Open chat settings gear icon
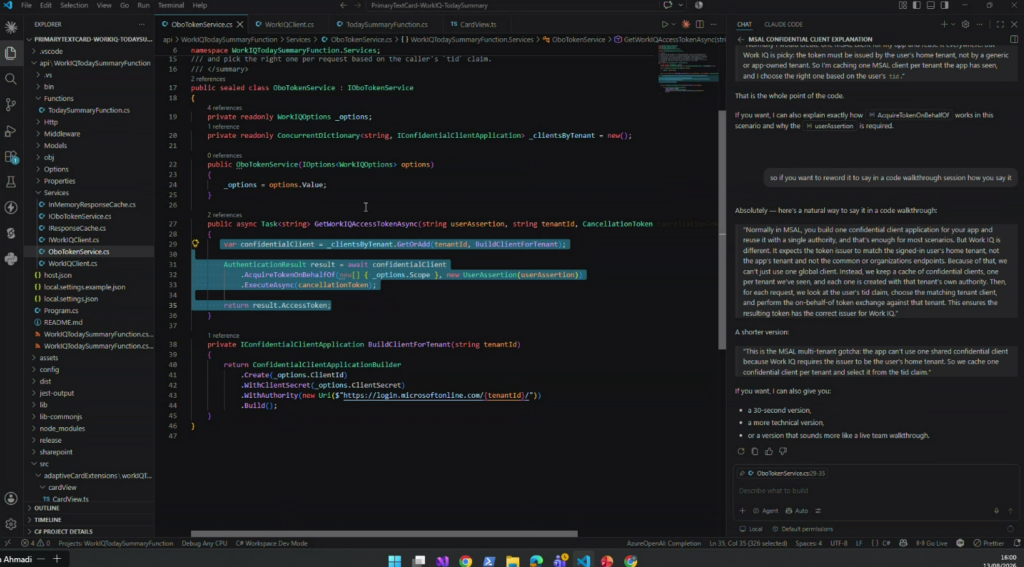 965,24
